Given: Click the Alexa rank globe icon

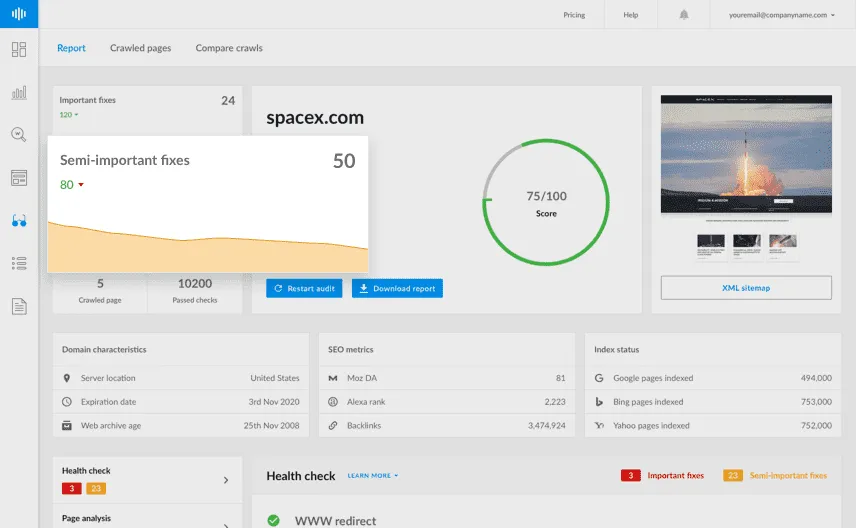Looking at the screenshot, I should click(x=332, y=402).
